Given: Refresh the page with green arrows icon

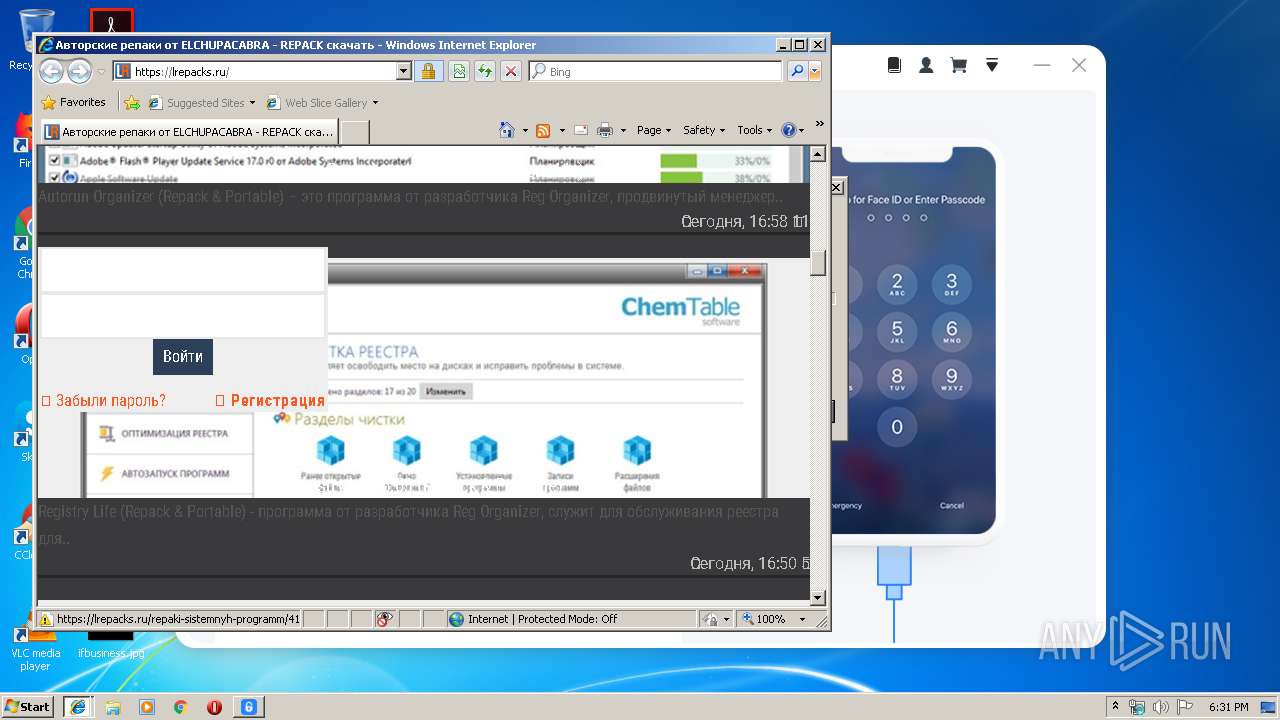Looking at the screenshot, I should click(x=484, y=71).
